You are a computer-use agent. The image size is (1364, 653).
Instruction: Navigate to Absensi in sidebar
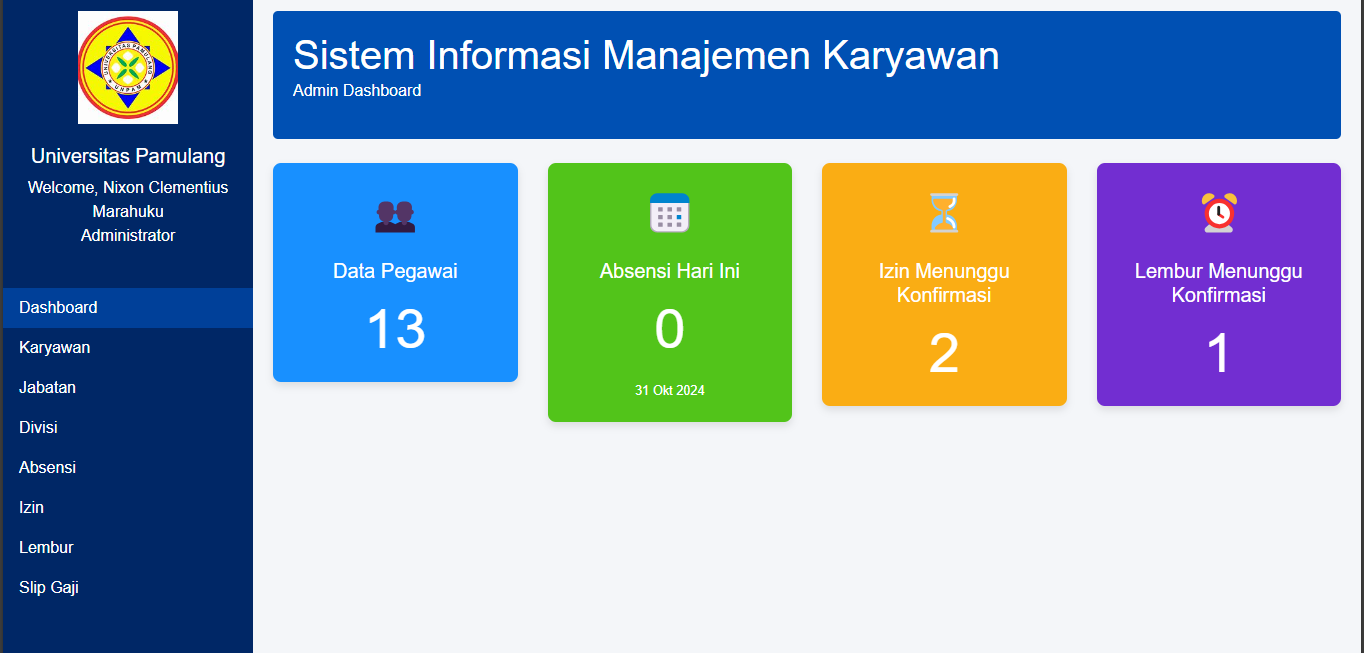pyautogui.click(x=47, y=468)
